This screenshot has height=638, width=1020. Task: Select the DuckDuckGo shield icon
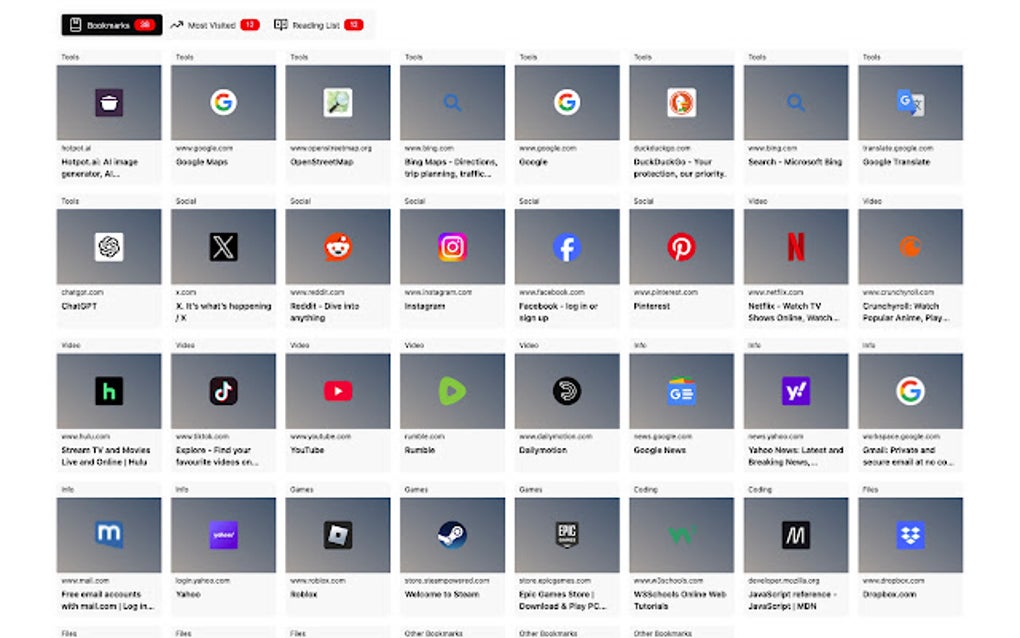(680, 101)
